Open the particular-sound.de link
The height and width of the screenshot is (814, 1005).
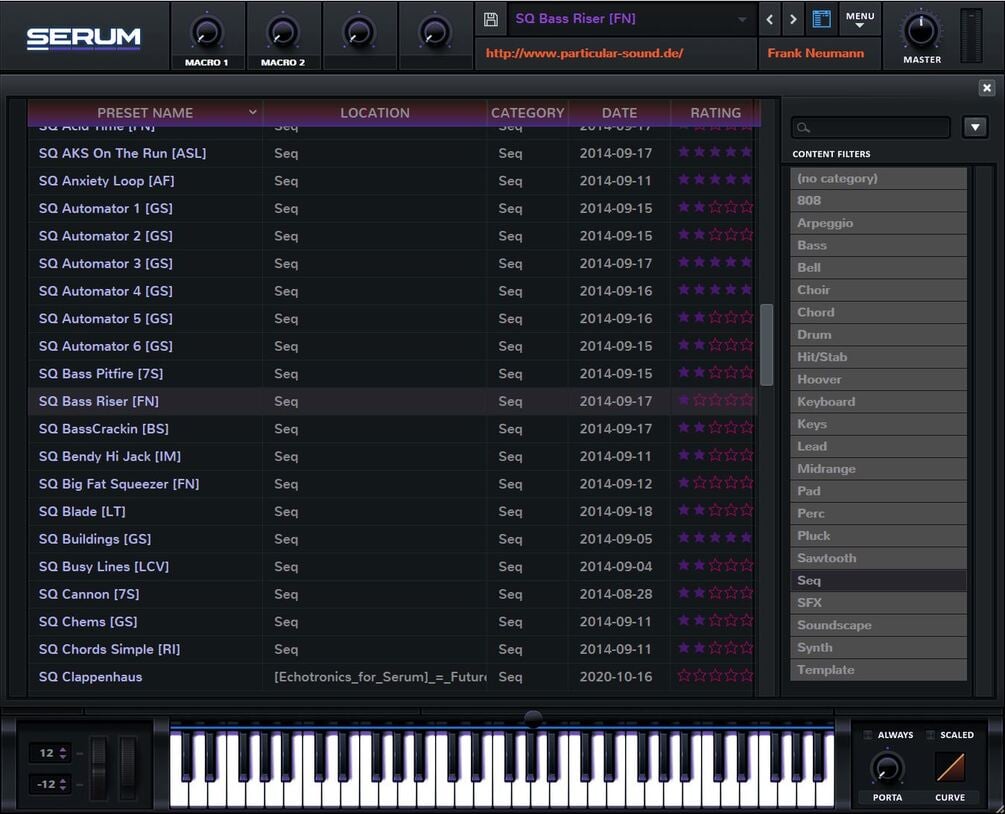[585, 53]
